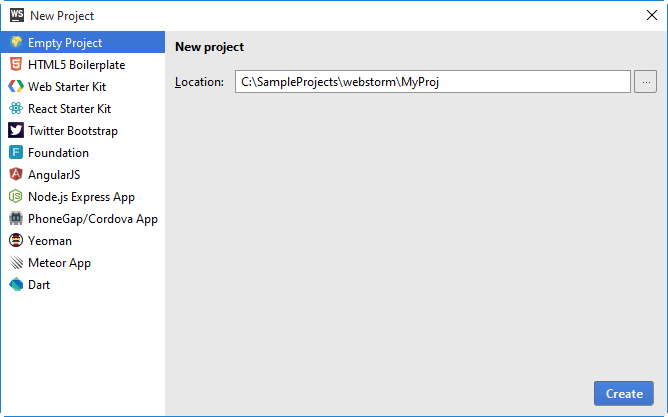
Task: Click the React atom icon
Action: pos(16,109)
